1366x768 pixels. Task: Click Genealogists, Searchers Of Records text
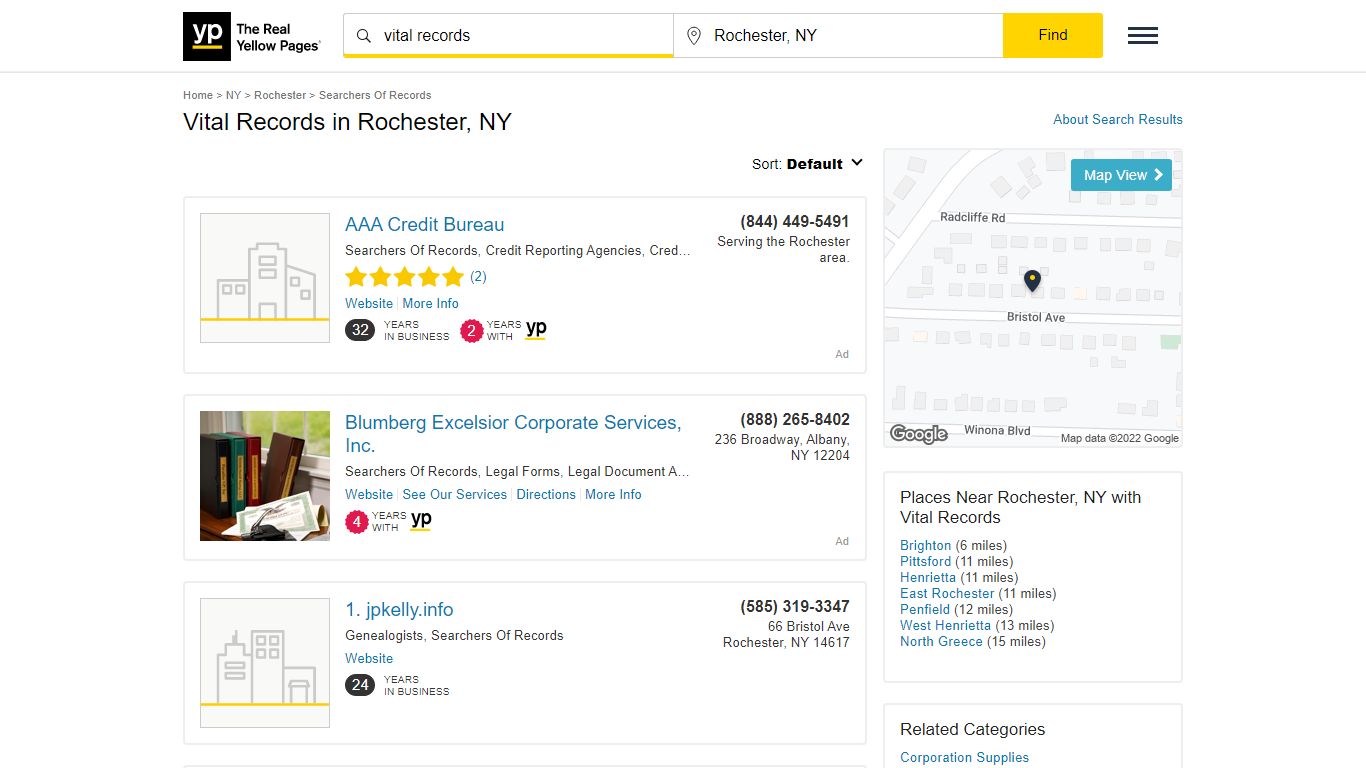pos(454,635)
